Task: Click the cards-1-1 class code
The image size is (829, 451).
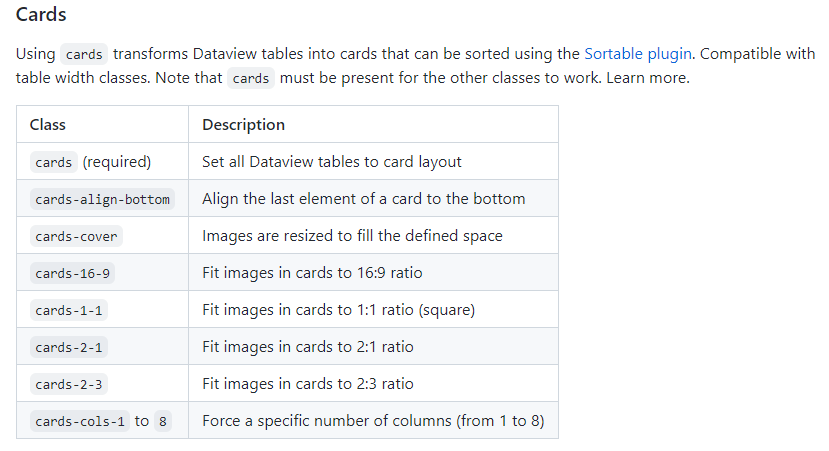Action: click(x=68, y=310)
